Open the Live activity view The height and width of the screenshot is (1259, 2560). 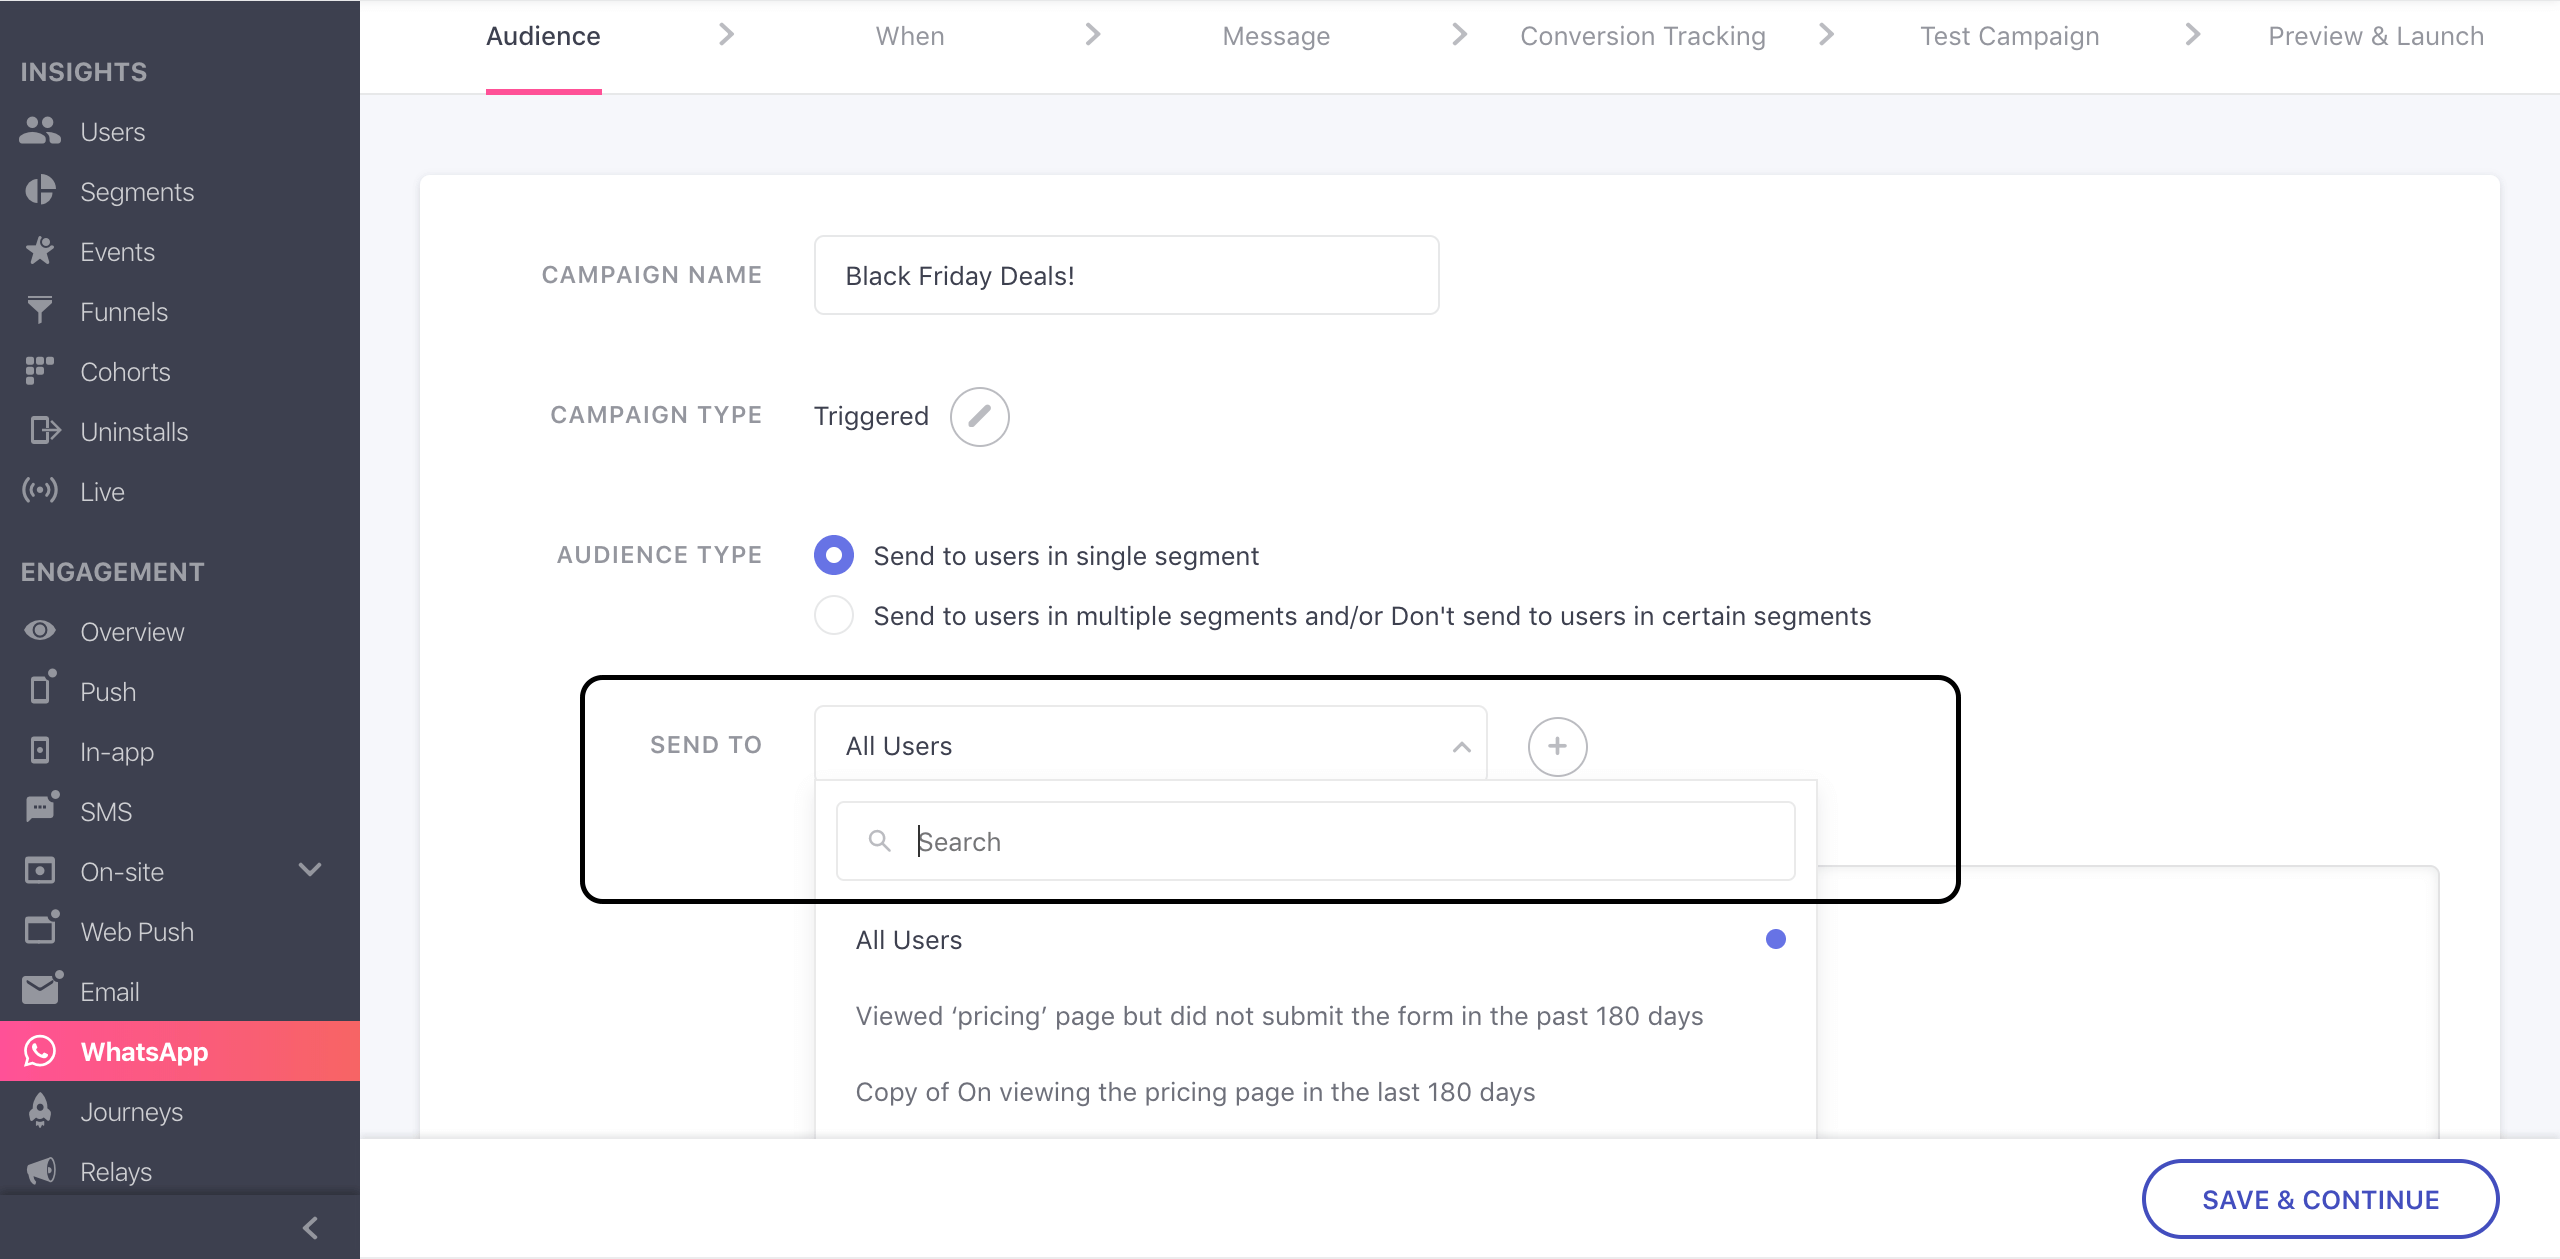(x=101, y=491)
